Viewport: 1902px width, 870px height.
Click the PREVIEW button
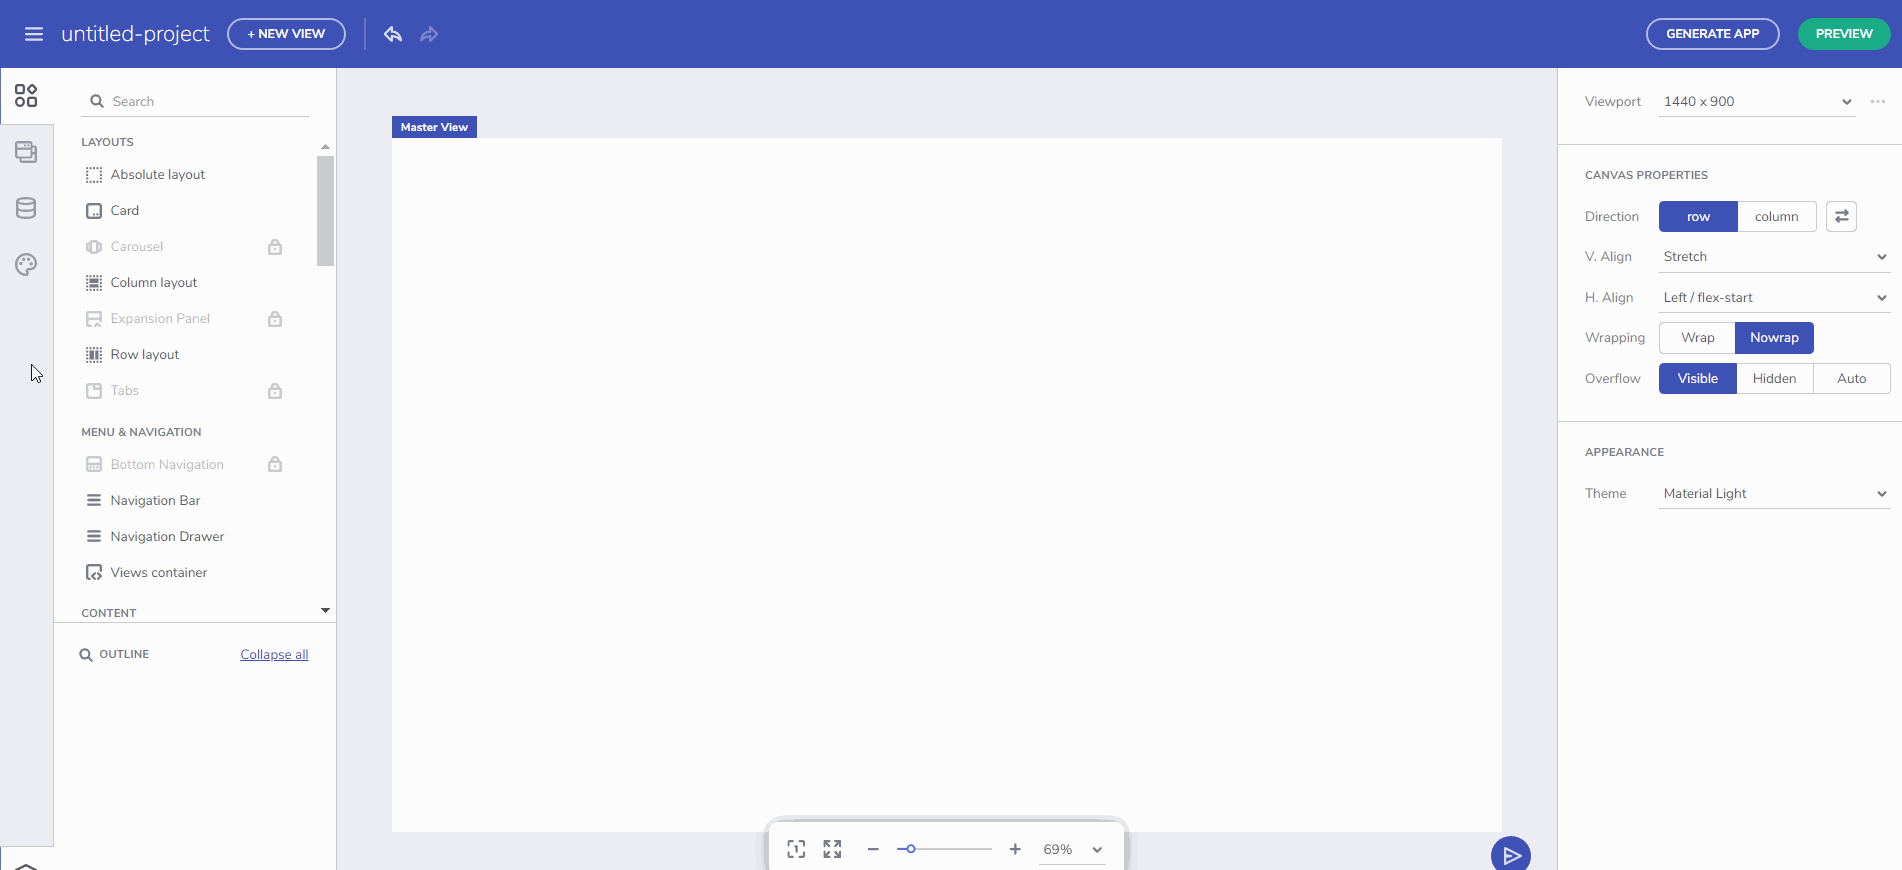click(1844, 34)
